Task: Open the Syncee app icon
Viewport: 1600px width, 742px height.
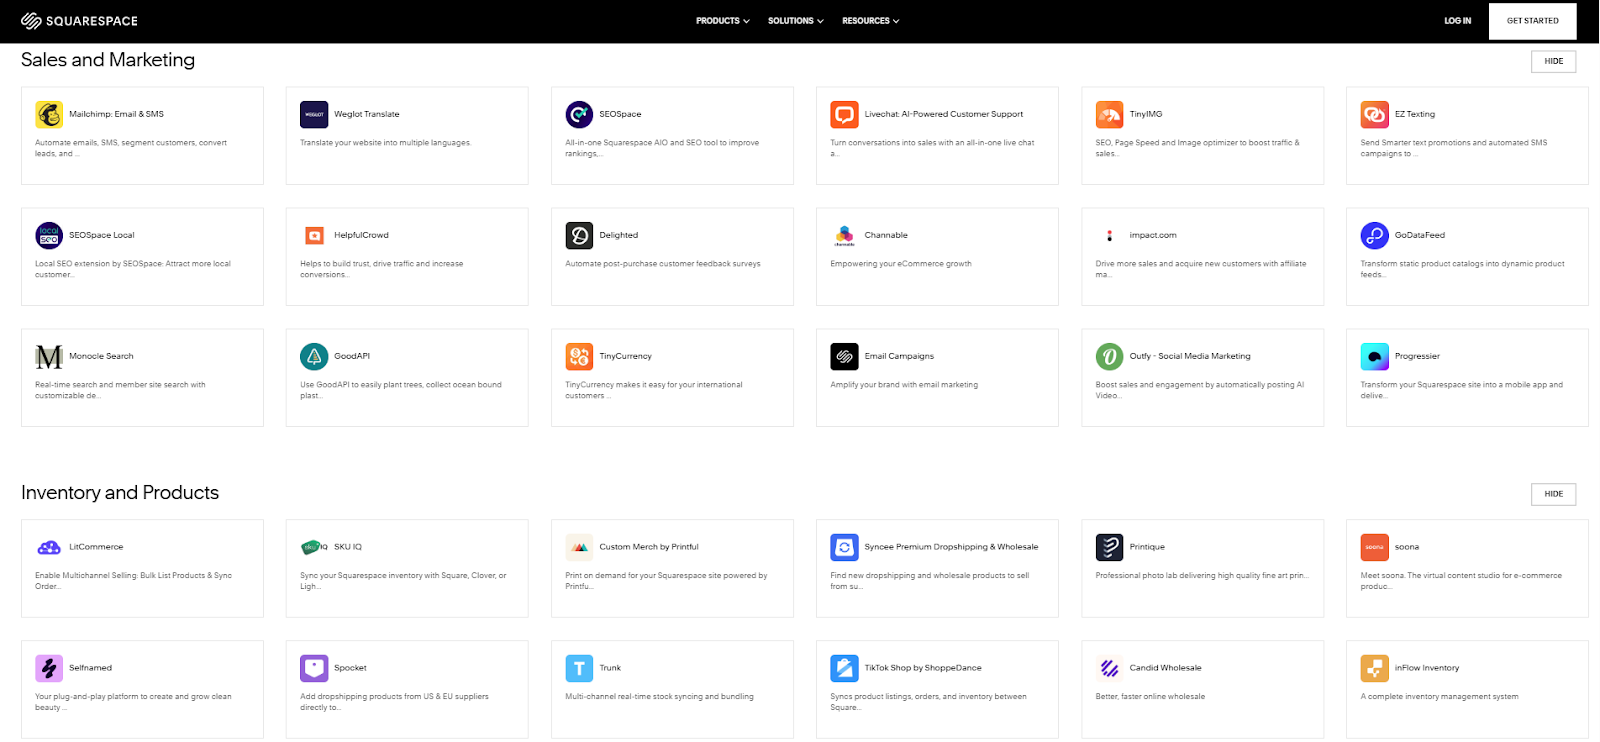Action: (844, 548)
